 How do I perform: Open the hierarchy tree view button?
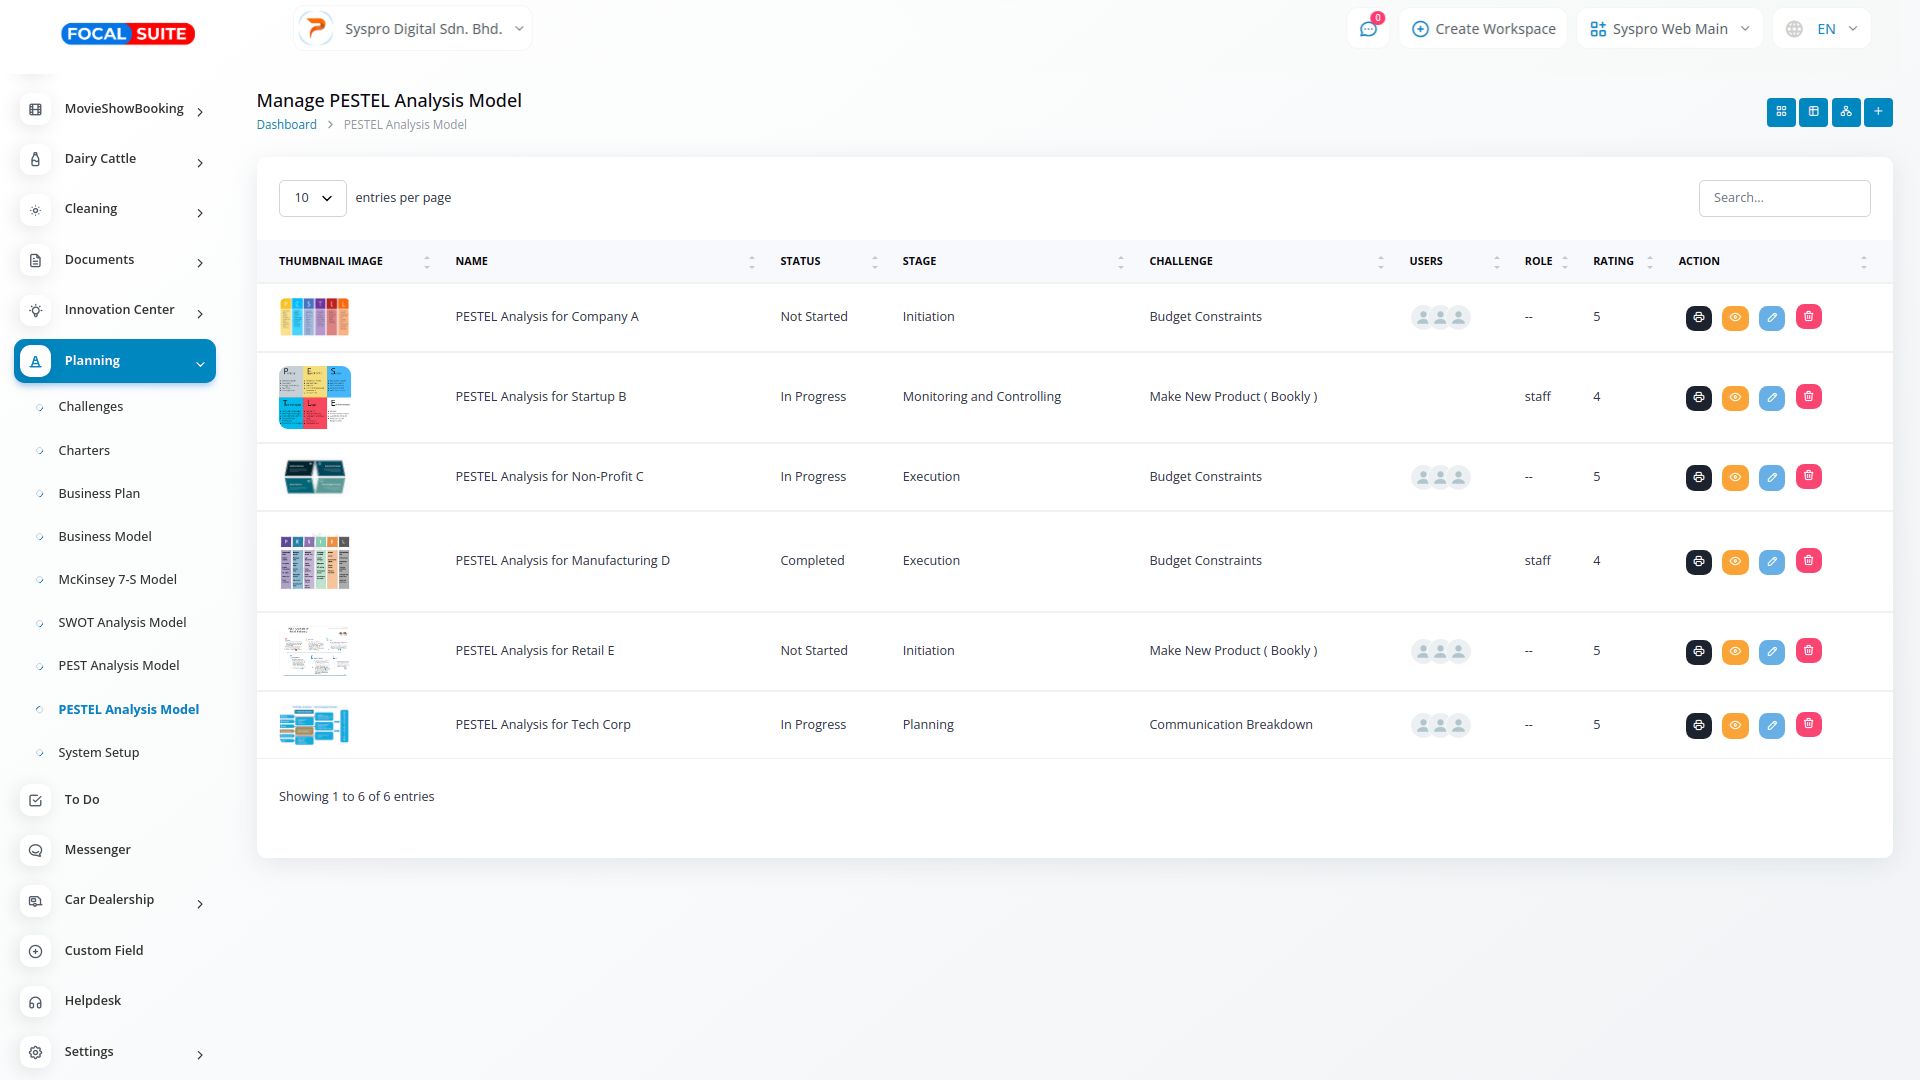pos(1845,112)
